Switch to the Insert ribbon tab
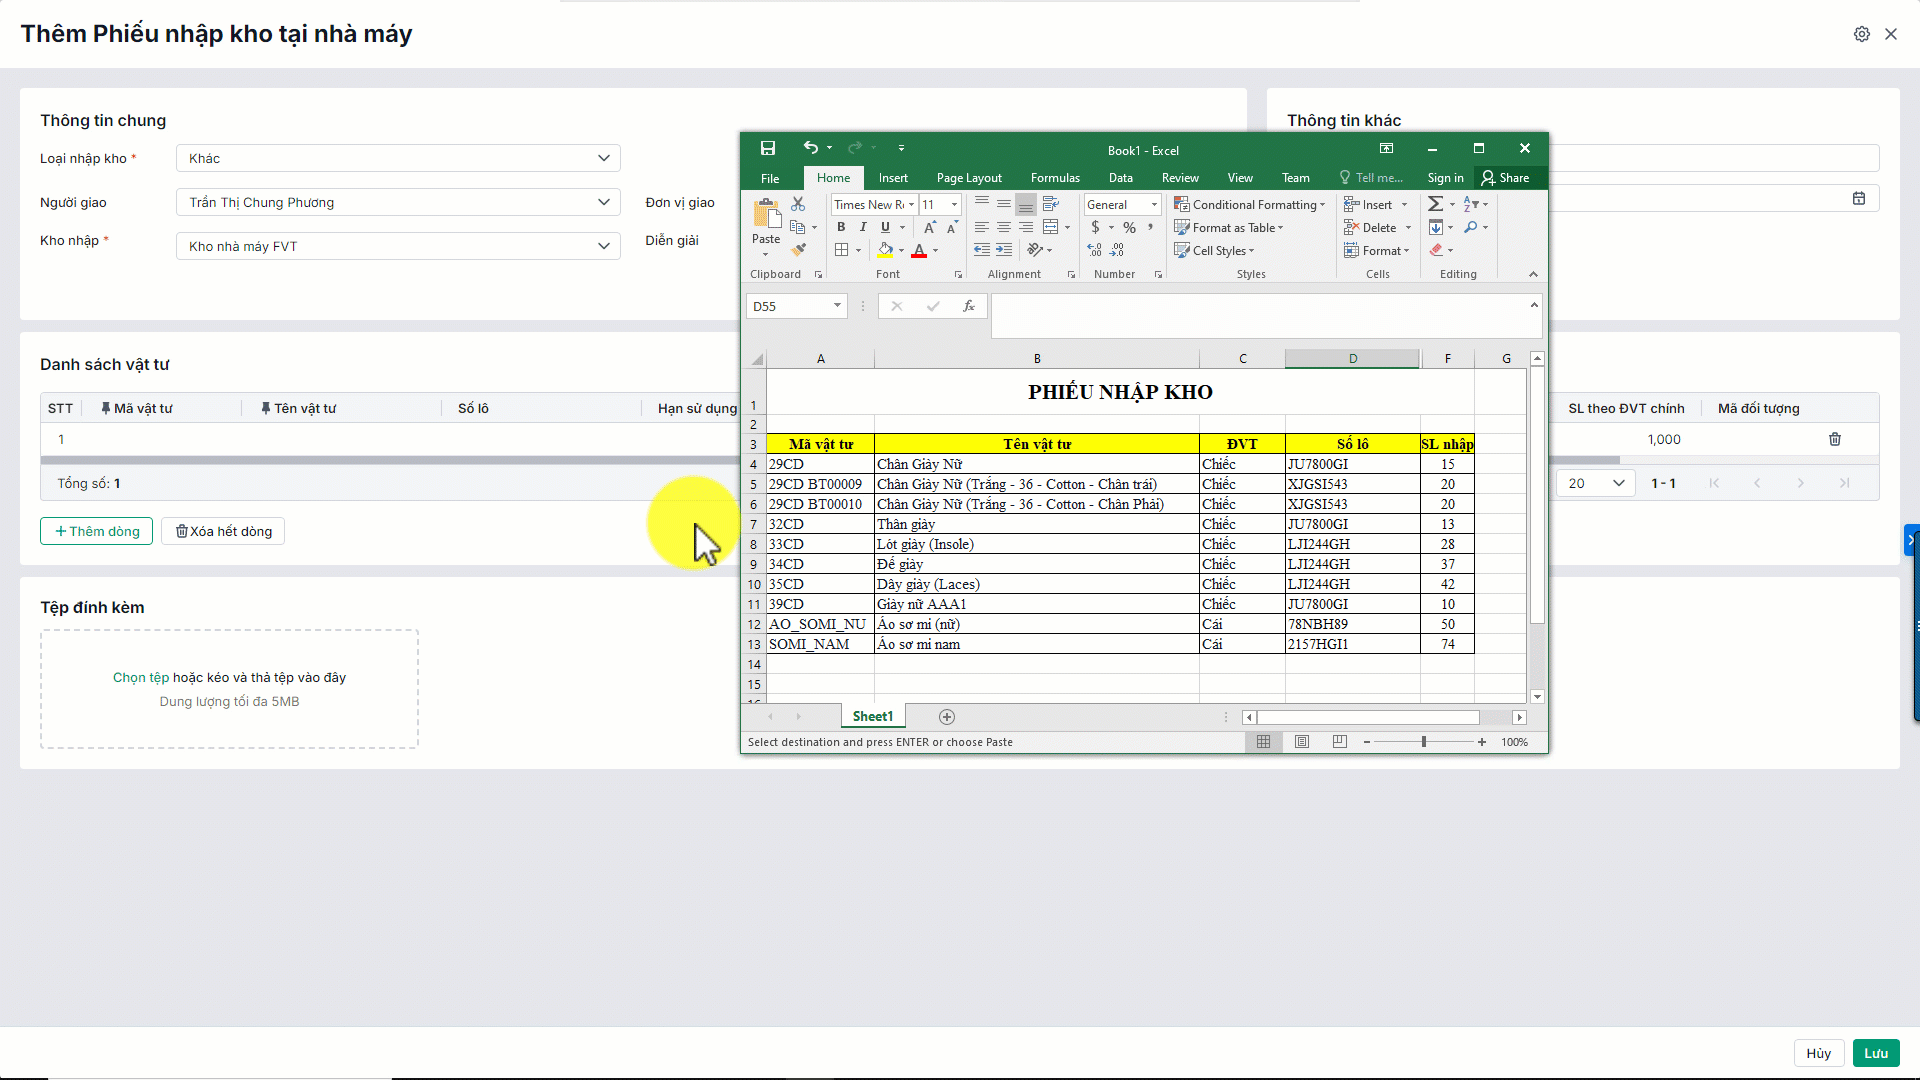The width and height of the screenshot is (1920, 1080). (893, 178)
